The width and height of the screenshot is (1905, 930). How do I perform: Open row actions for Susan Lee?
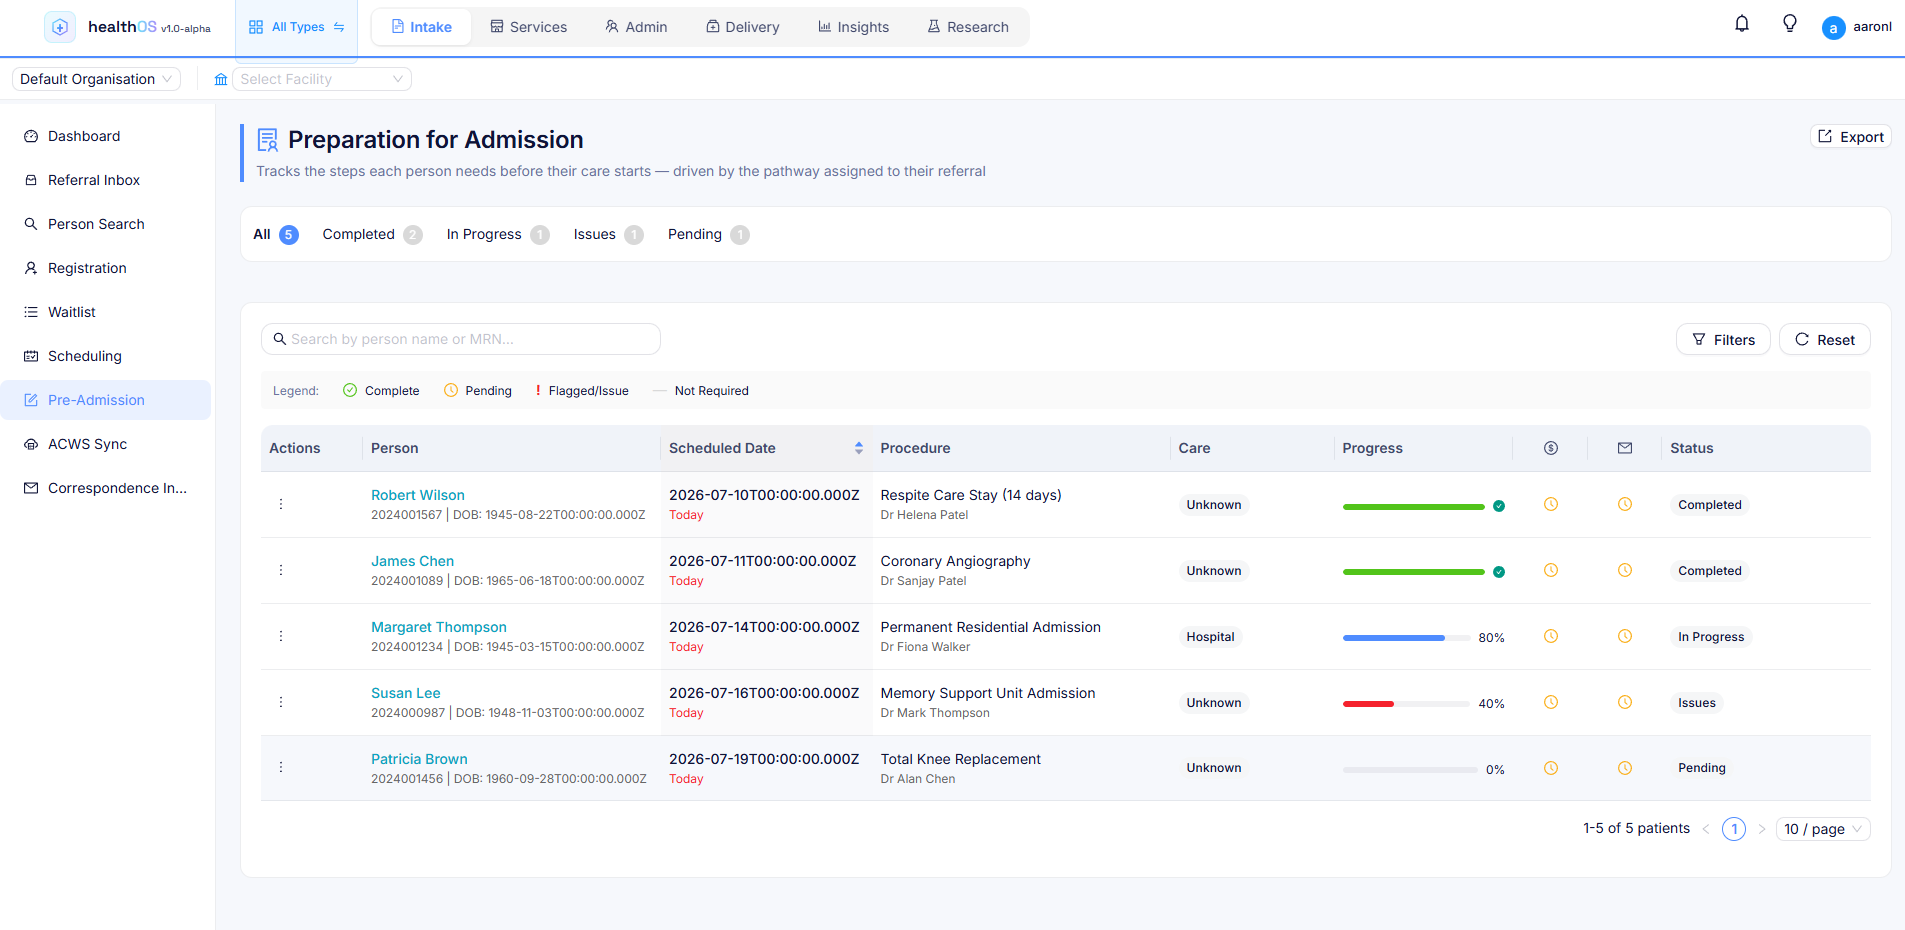pyautogui.click(x=281, y=702)
